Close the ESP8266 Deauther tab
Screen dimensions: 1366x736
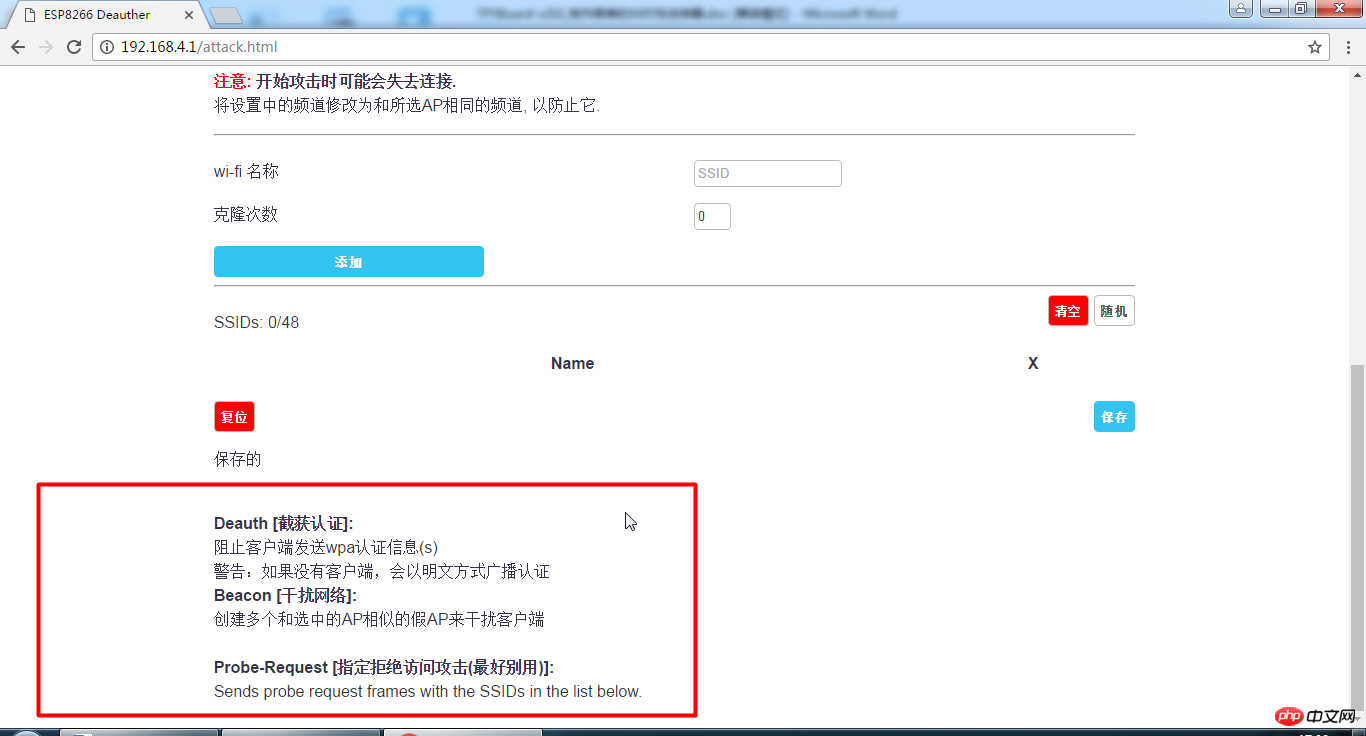[191, 15]
